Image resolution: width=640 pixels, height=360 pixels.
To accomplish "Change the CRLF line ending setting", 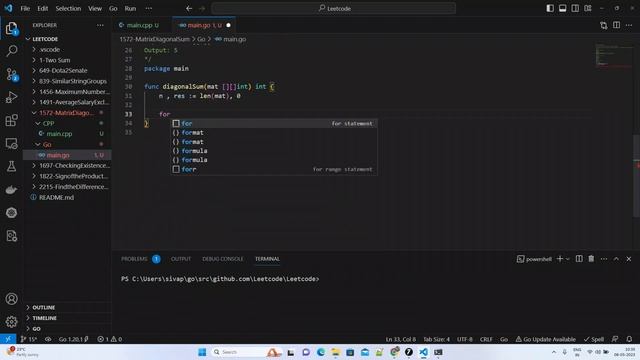I will 486,339.
